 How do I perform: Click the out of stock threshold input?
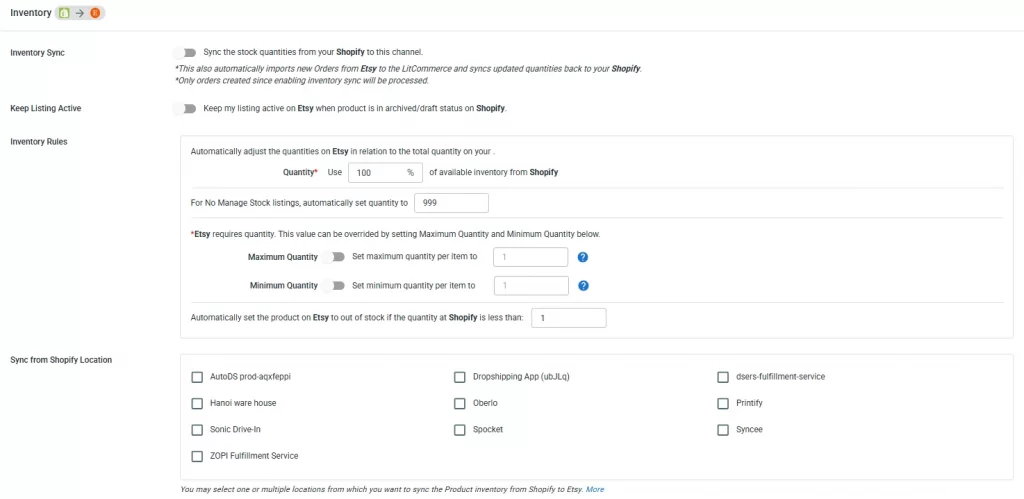569,318
